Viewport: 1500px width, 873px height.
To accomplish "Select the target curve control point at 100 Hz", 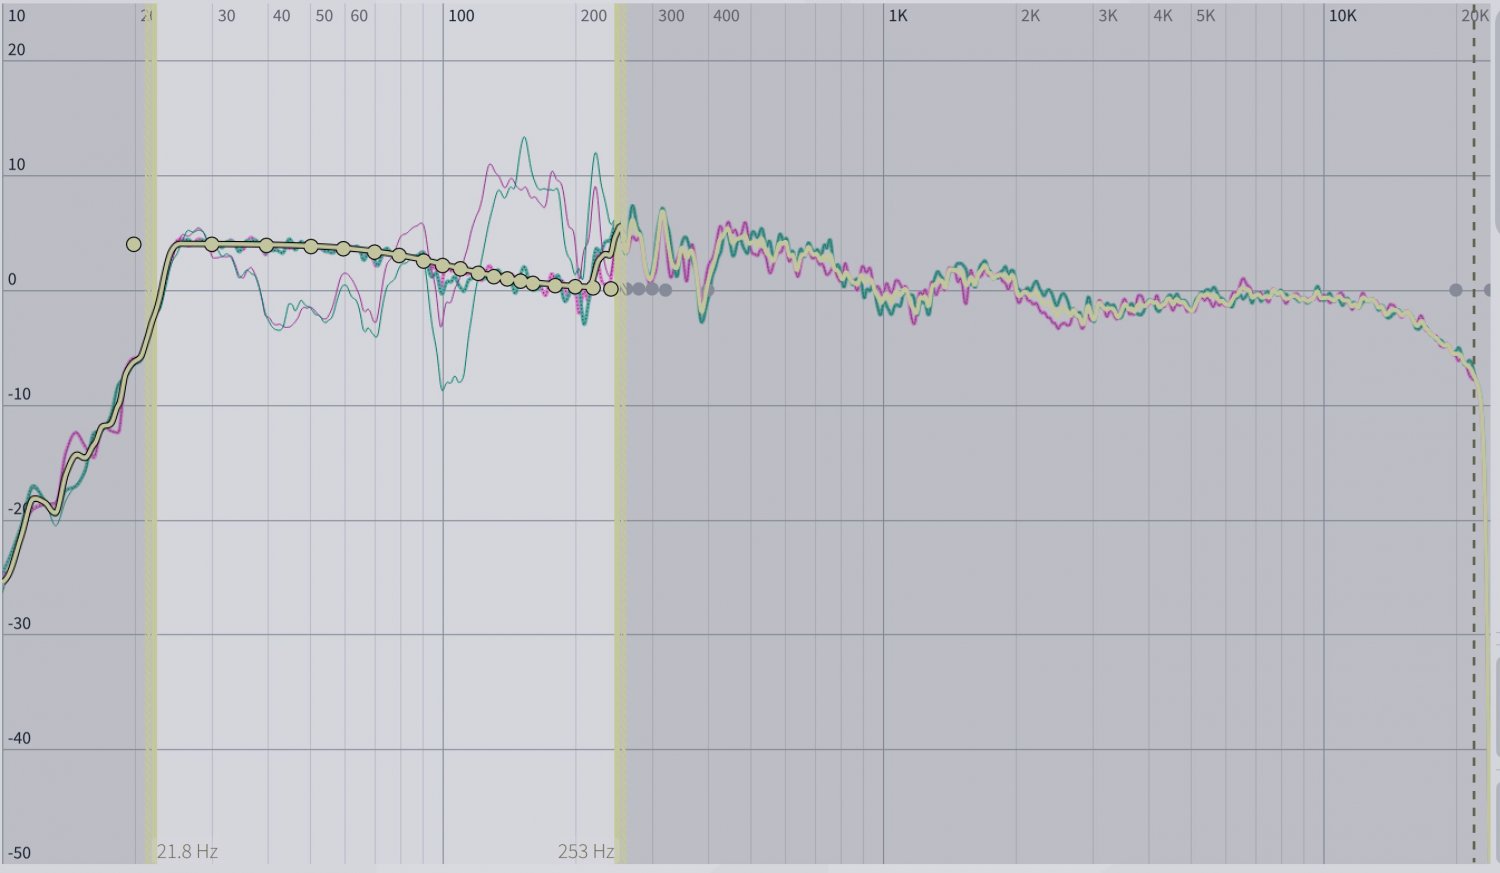I will 442,266.
